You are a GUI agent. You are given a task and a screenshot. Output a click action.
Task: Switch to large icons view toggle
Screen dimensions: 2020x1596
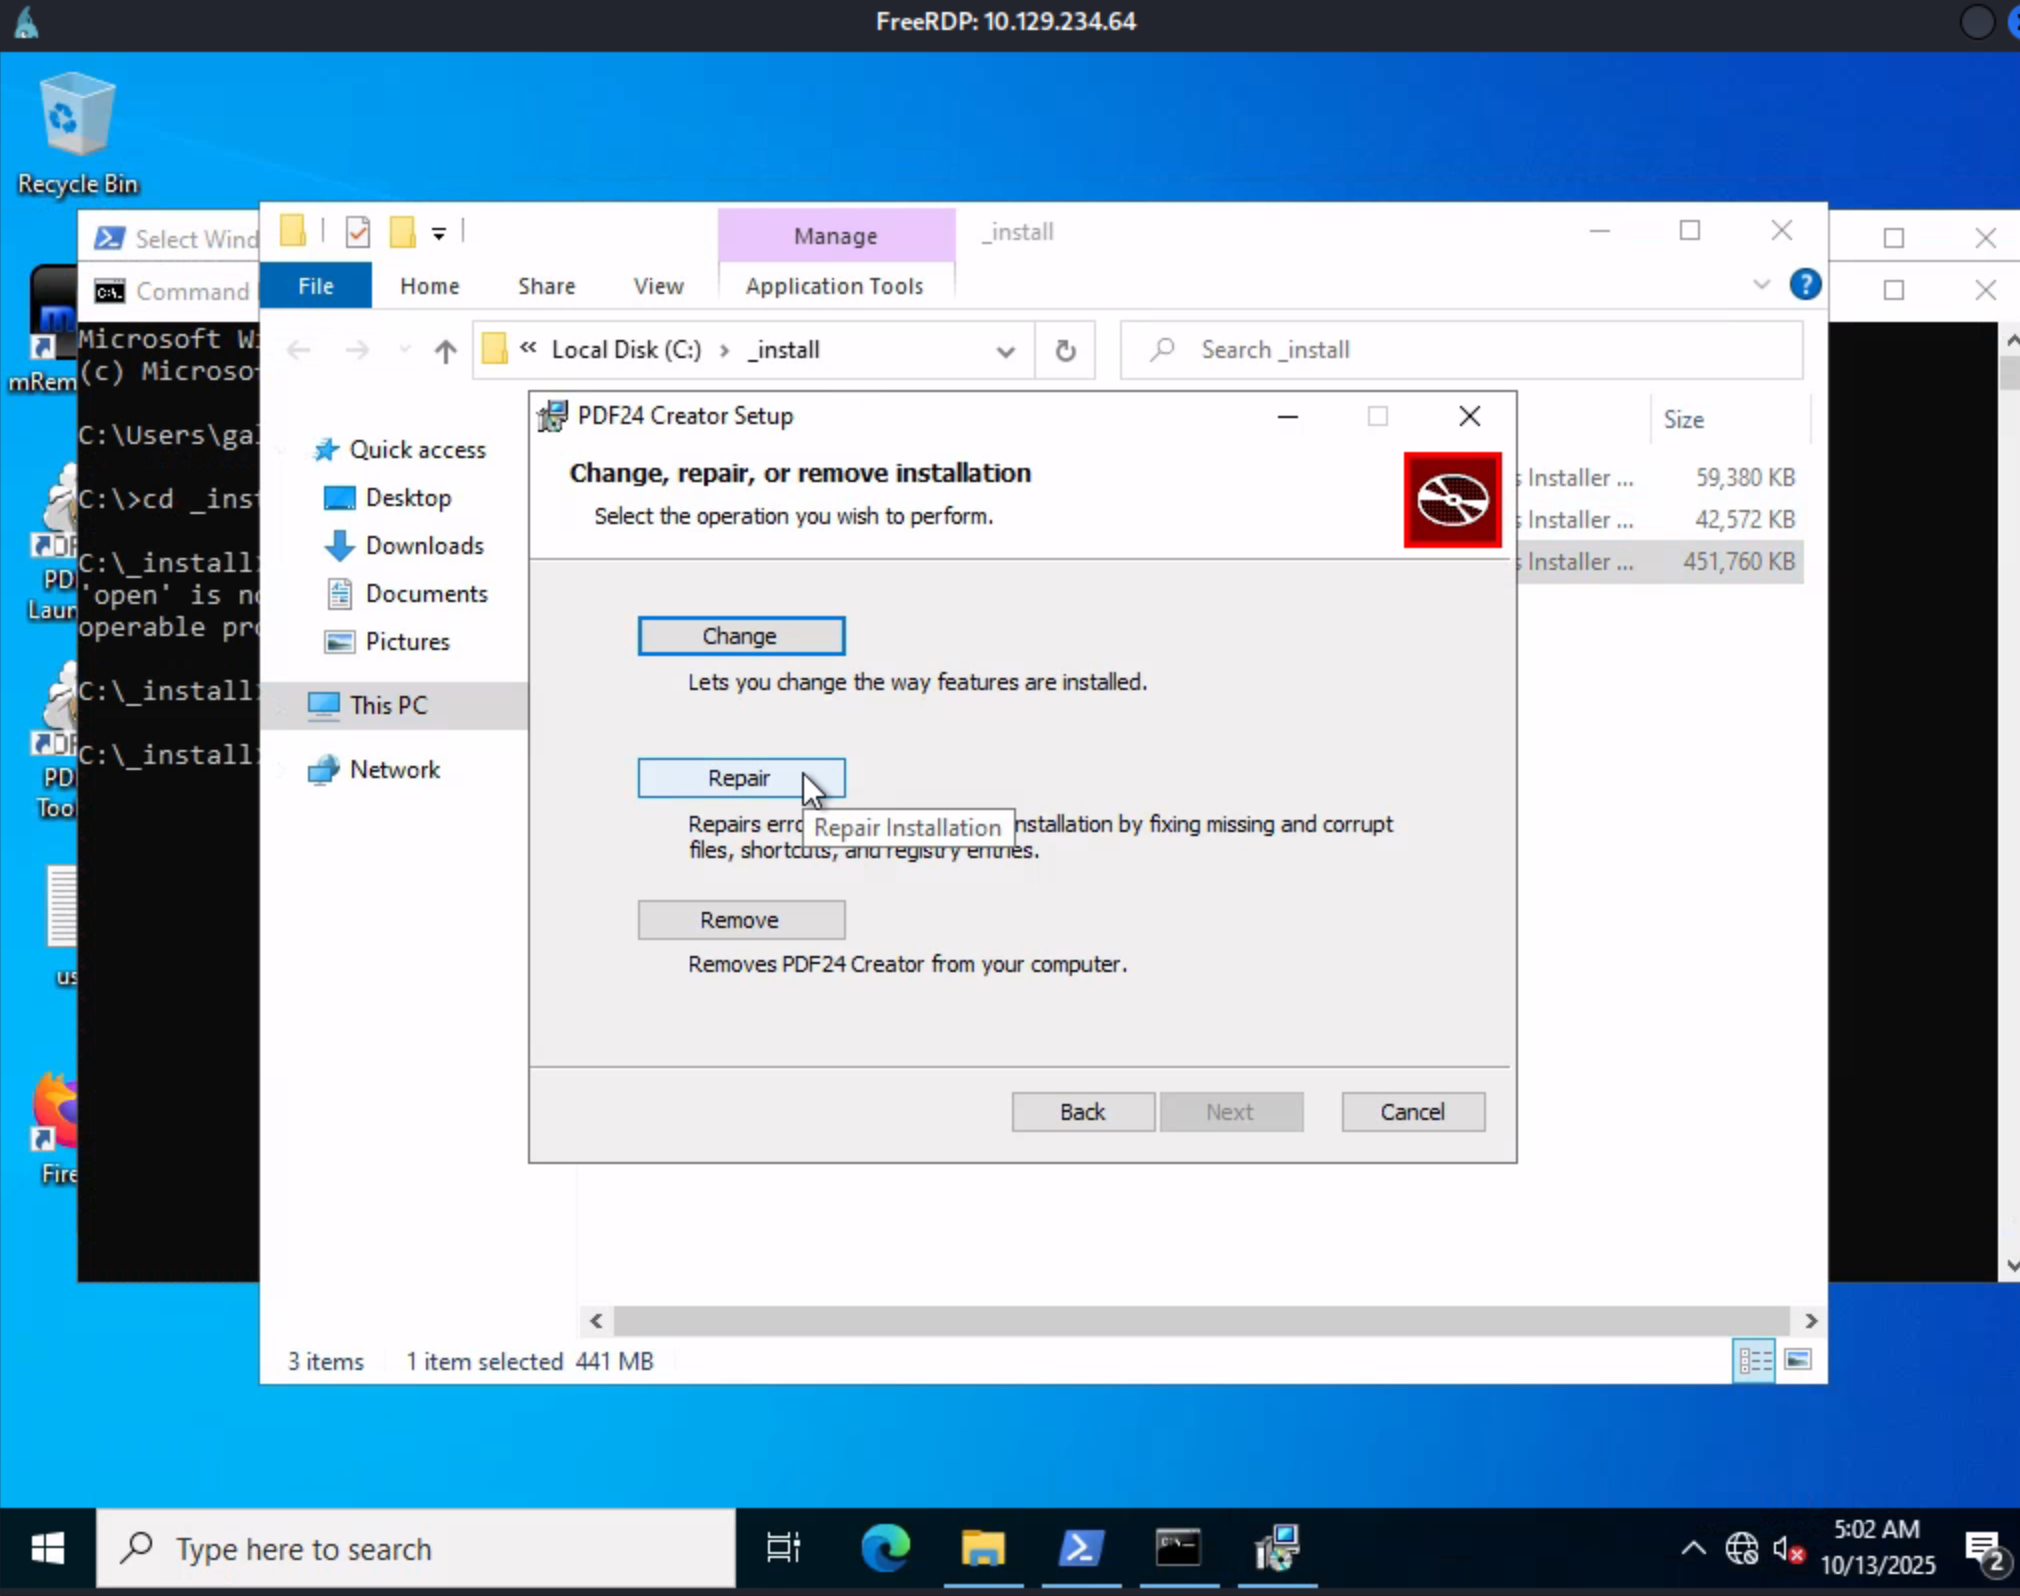pos(1797,1360)
